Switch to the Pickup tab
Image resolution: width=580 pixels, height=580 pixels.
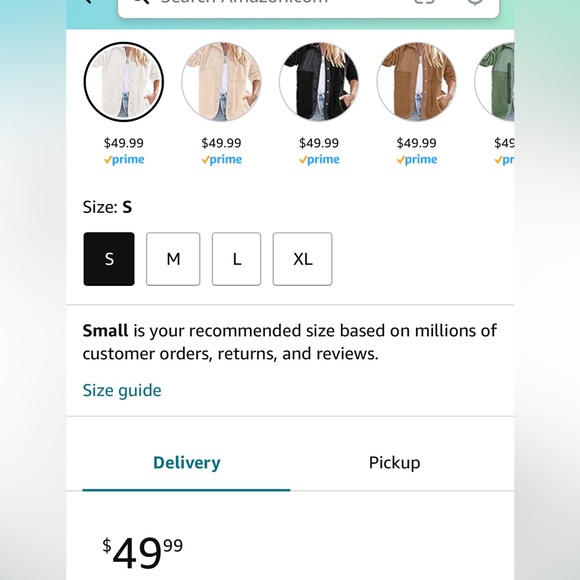pos(394,463)
